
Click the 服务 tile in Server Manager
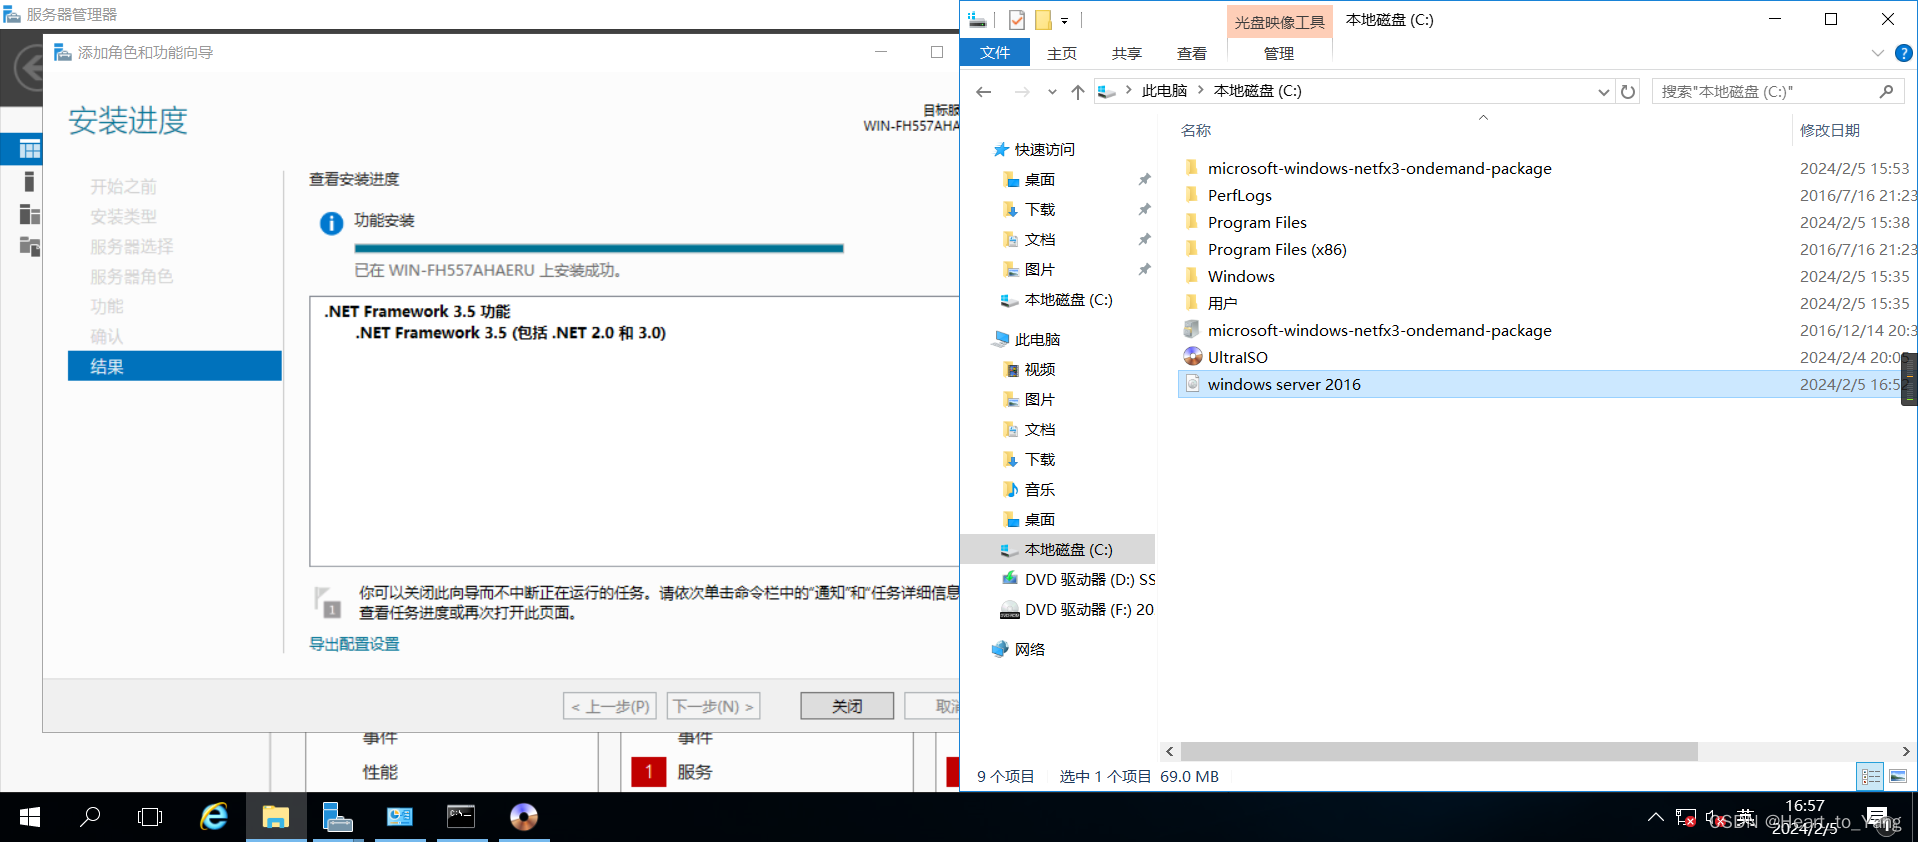[695, 772]
